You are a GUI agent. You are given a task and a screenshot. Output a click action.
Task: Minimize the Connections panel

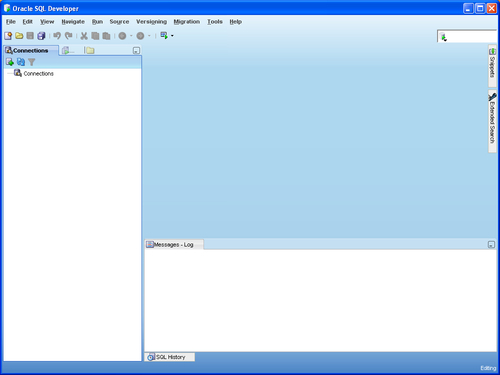click(136, 50)
